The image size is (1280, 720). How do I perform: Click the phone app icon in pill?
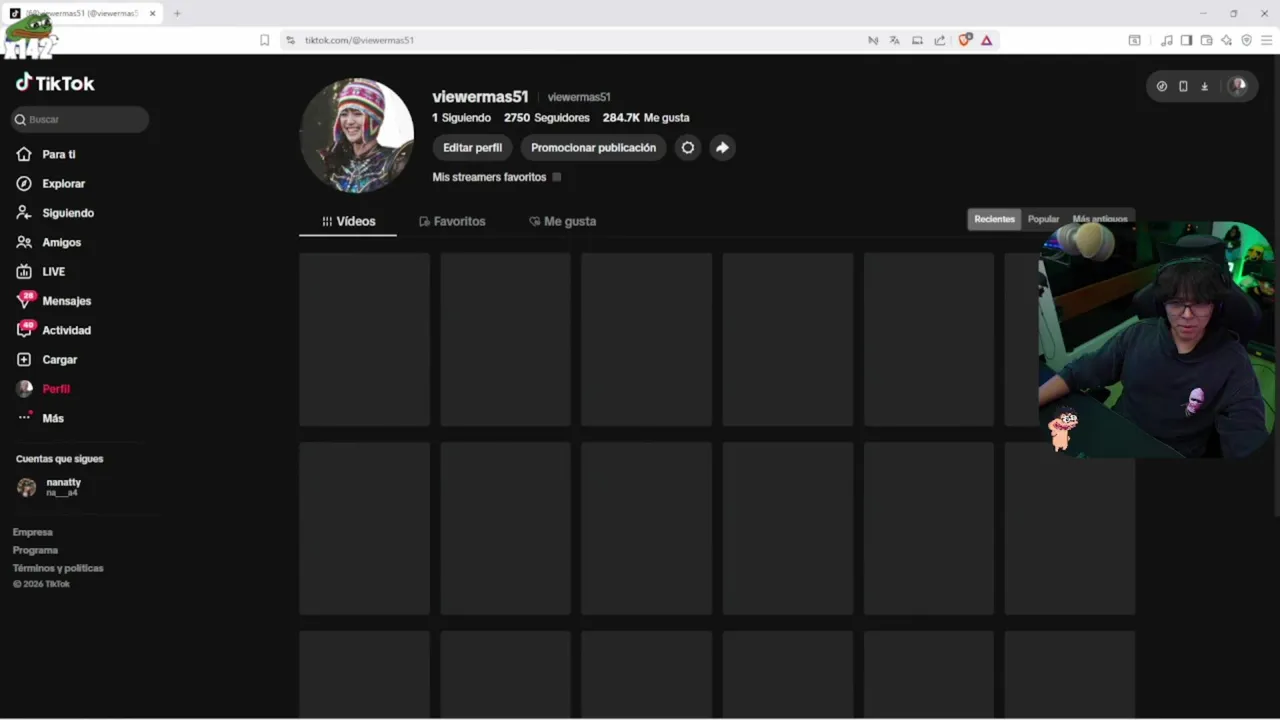tap(1183, 86)
